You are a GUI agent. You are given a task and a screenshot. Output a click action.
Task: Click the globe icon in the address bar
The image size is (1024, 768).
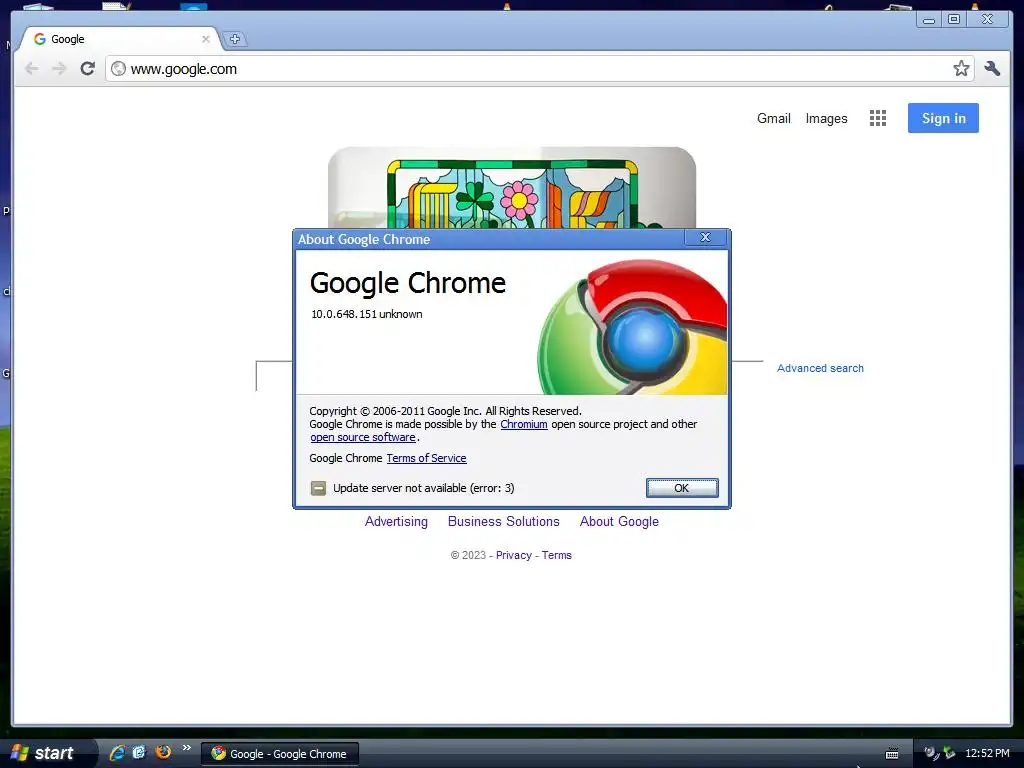pos(118,69)
